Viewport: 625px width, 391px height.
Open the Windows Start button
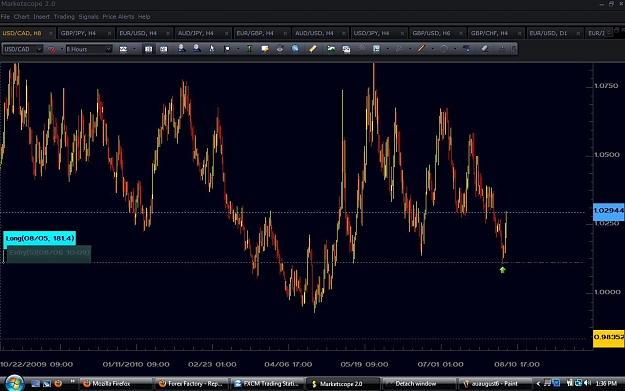[14, 383]
